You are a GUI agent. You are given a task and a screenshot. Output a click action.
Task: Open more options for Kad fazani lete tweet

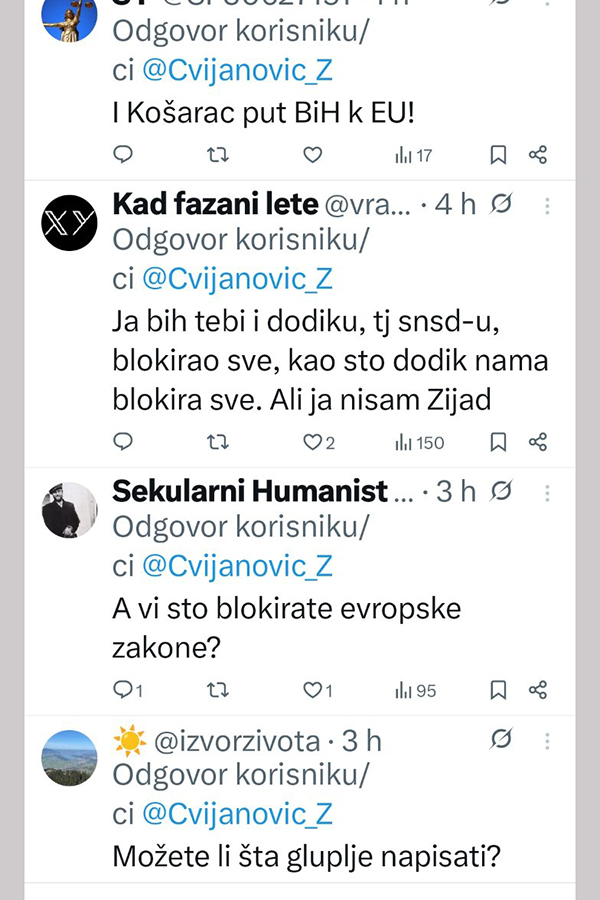[547, 206]
